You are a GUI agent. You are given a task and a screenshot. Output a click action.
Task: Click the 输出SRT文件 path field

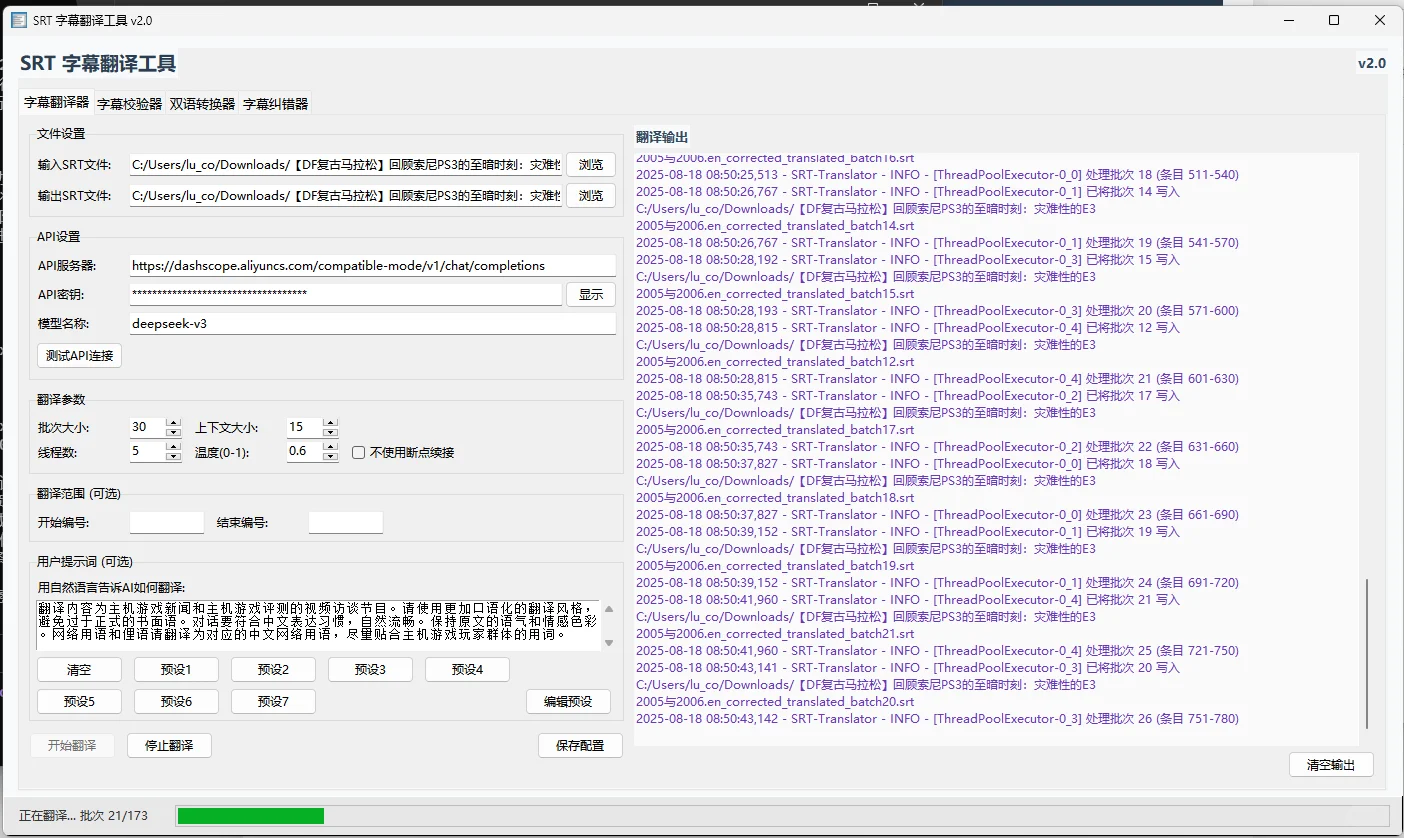pos(345,196)
